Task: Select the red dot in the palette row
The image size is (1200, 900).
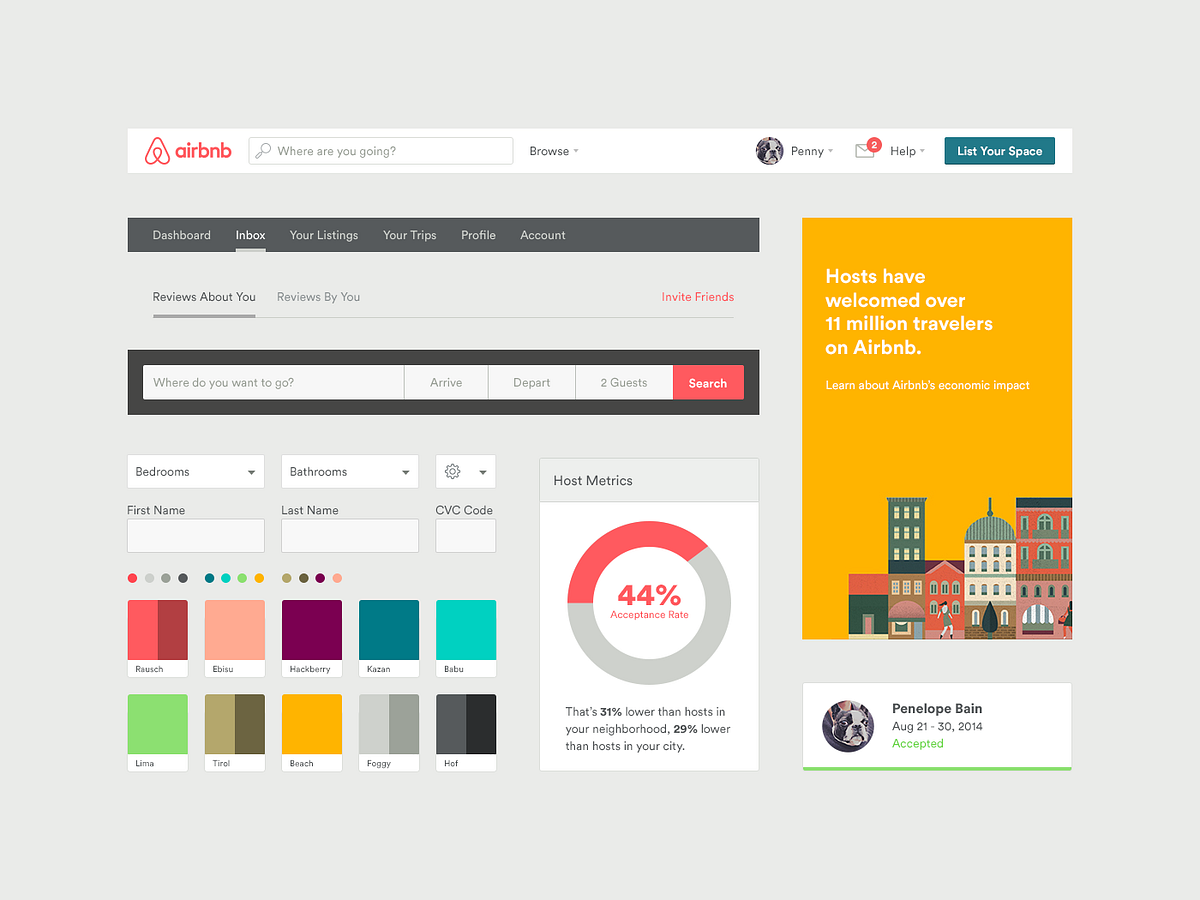Action: (132, 578)
